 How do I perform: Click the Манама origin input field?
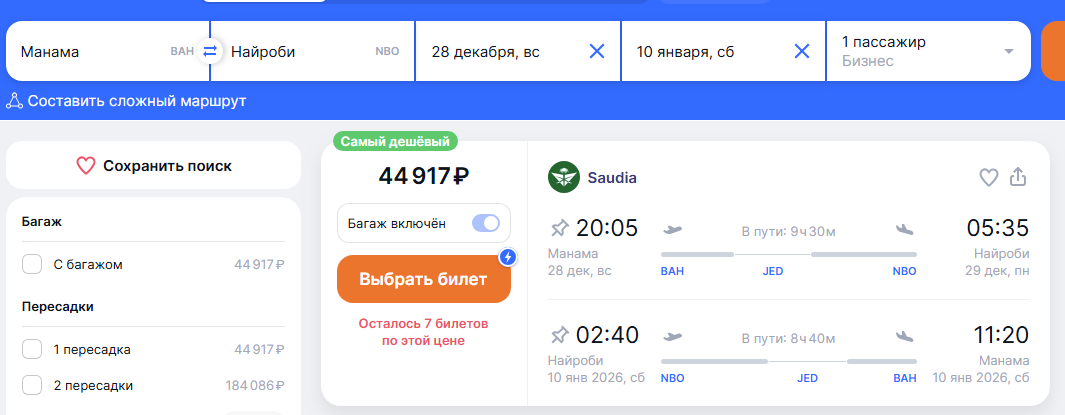click(90, 51)
